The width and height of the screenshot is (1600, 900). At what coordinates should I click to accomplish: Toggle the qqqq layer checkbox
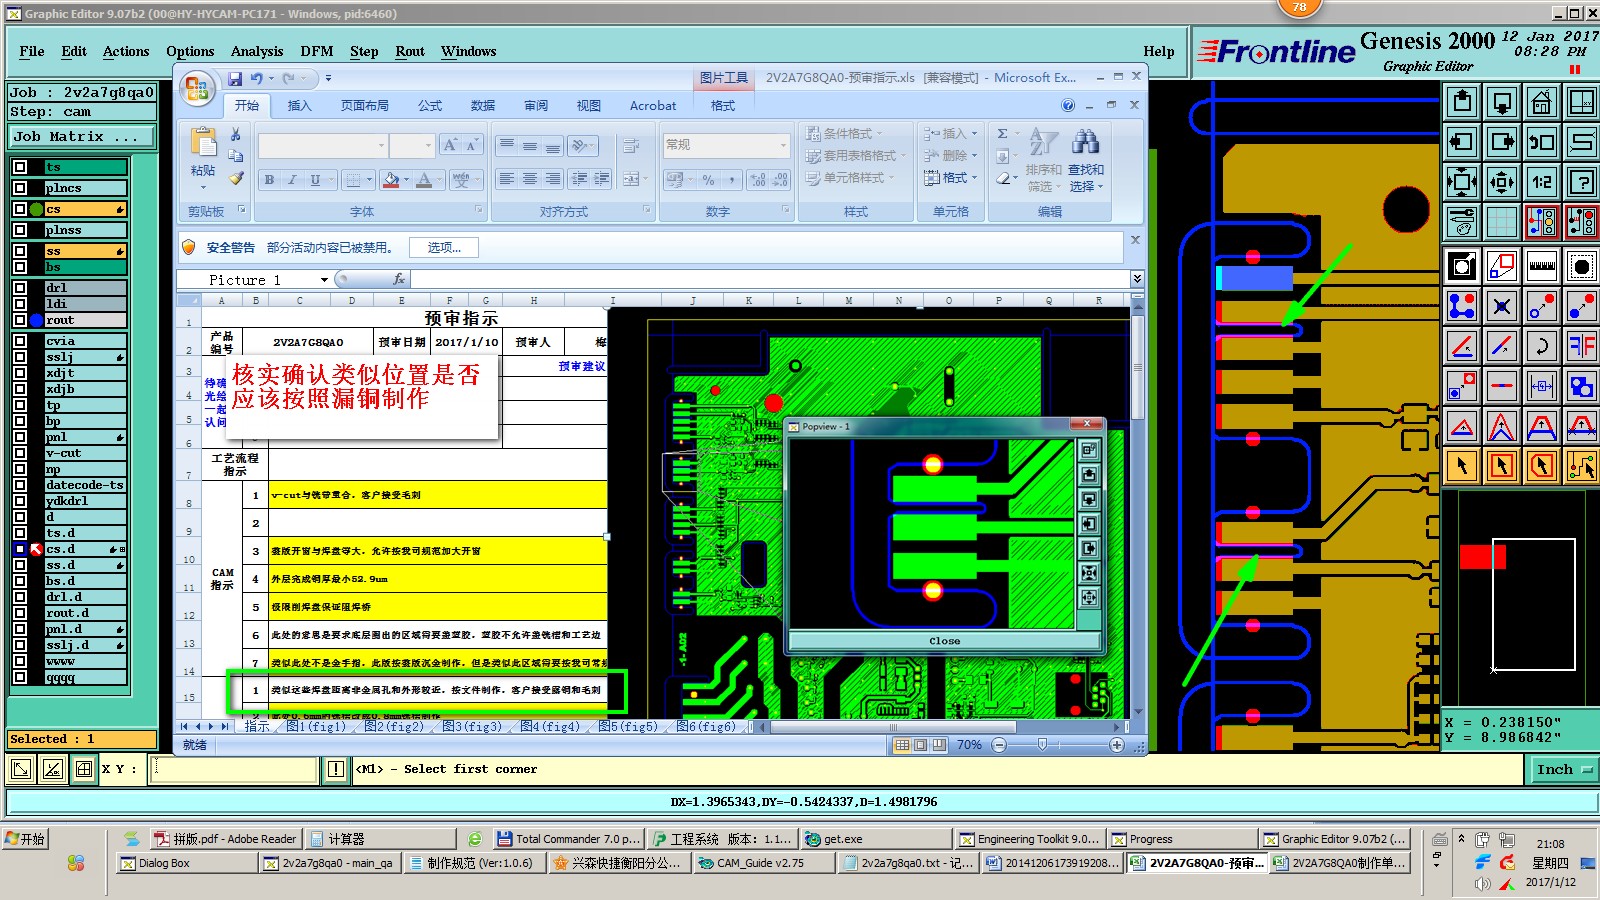pos(20,677)
